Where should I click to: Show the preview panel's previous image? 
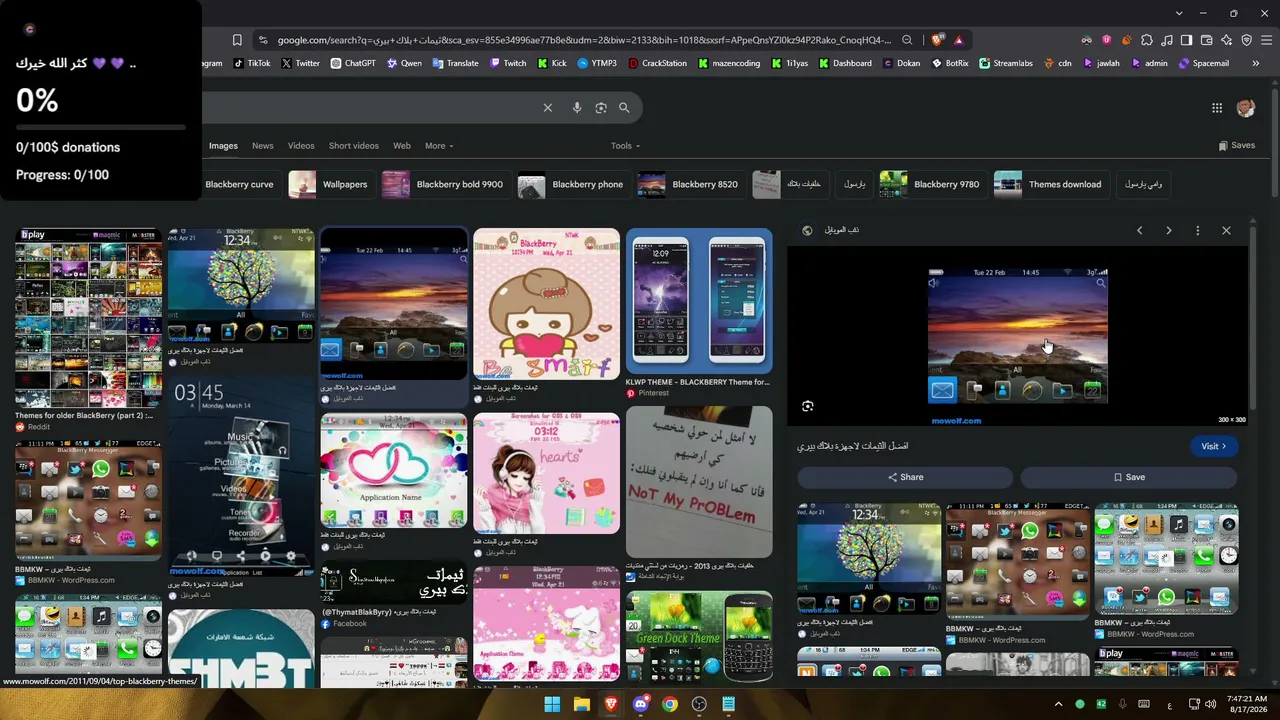1139,230
